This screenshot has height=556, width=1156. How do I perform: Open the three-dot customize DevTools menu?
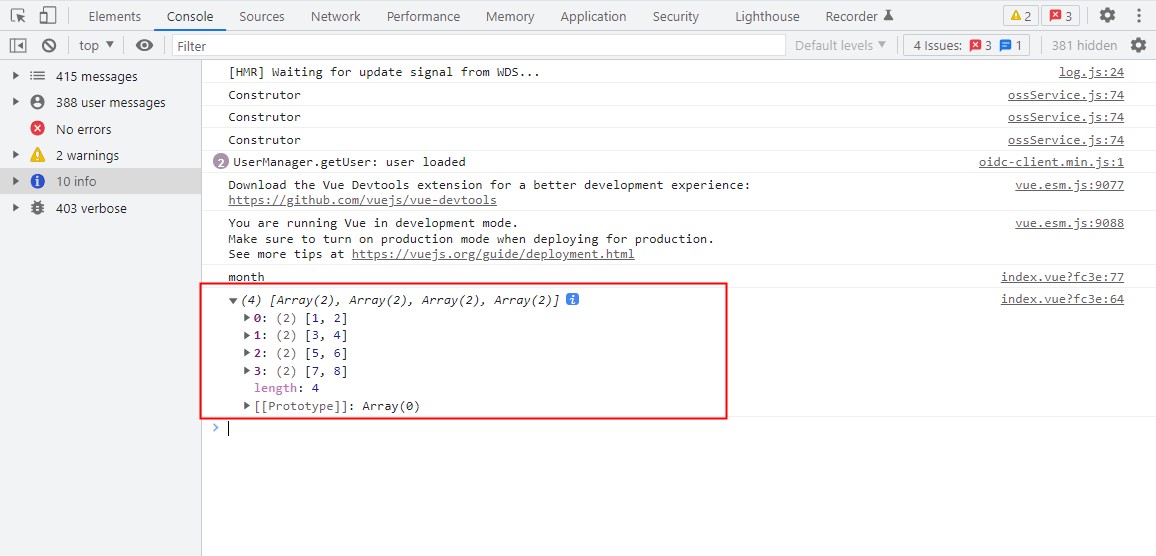click(1139, 15)
